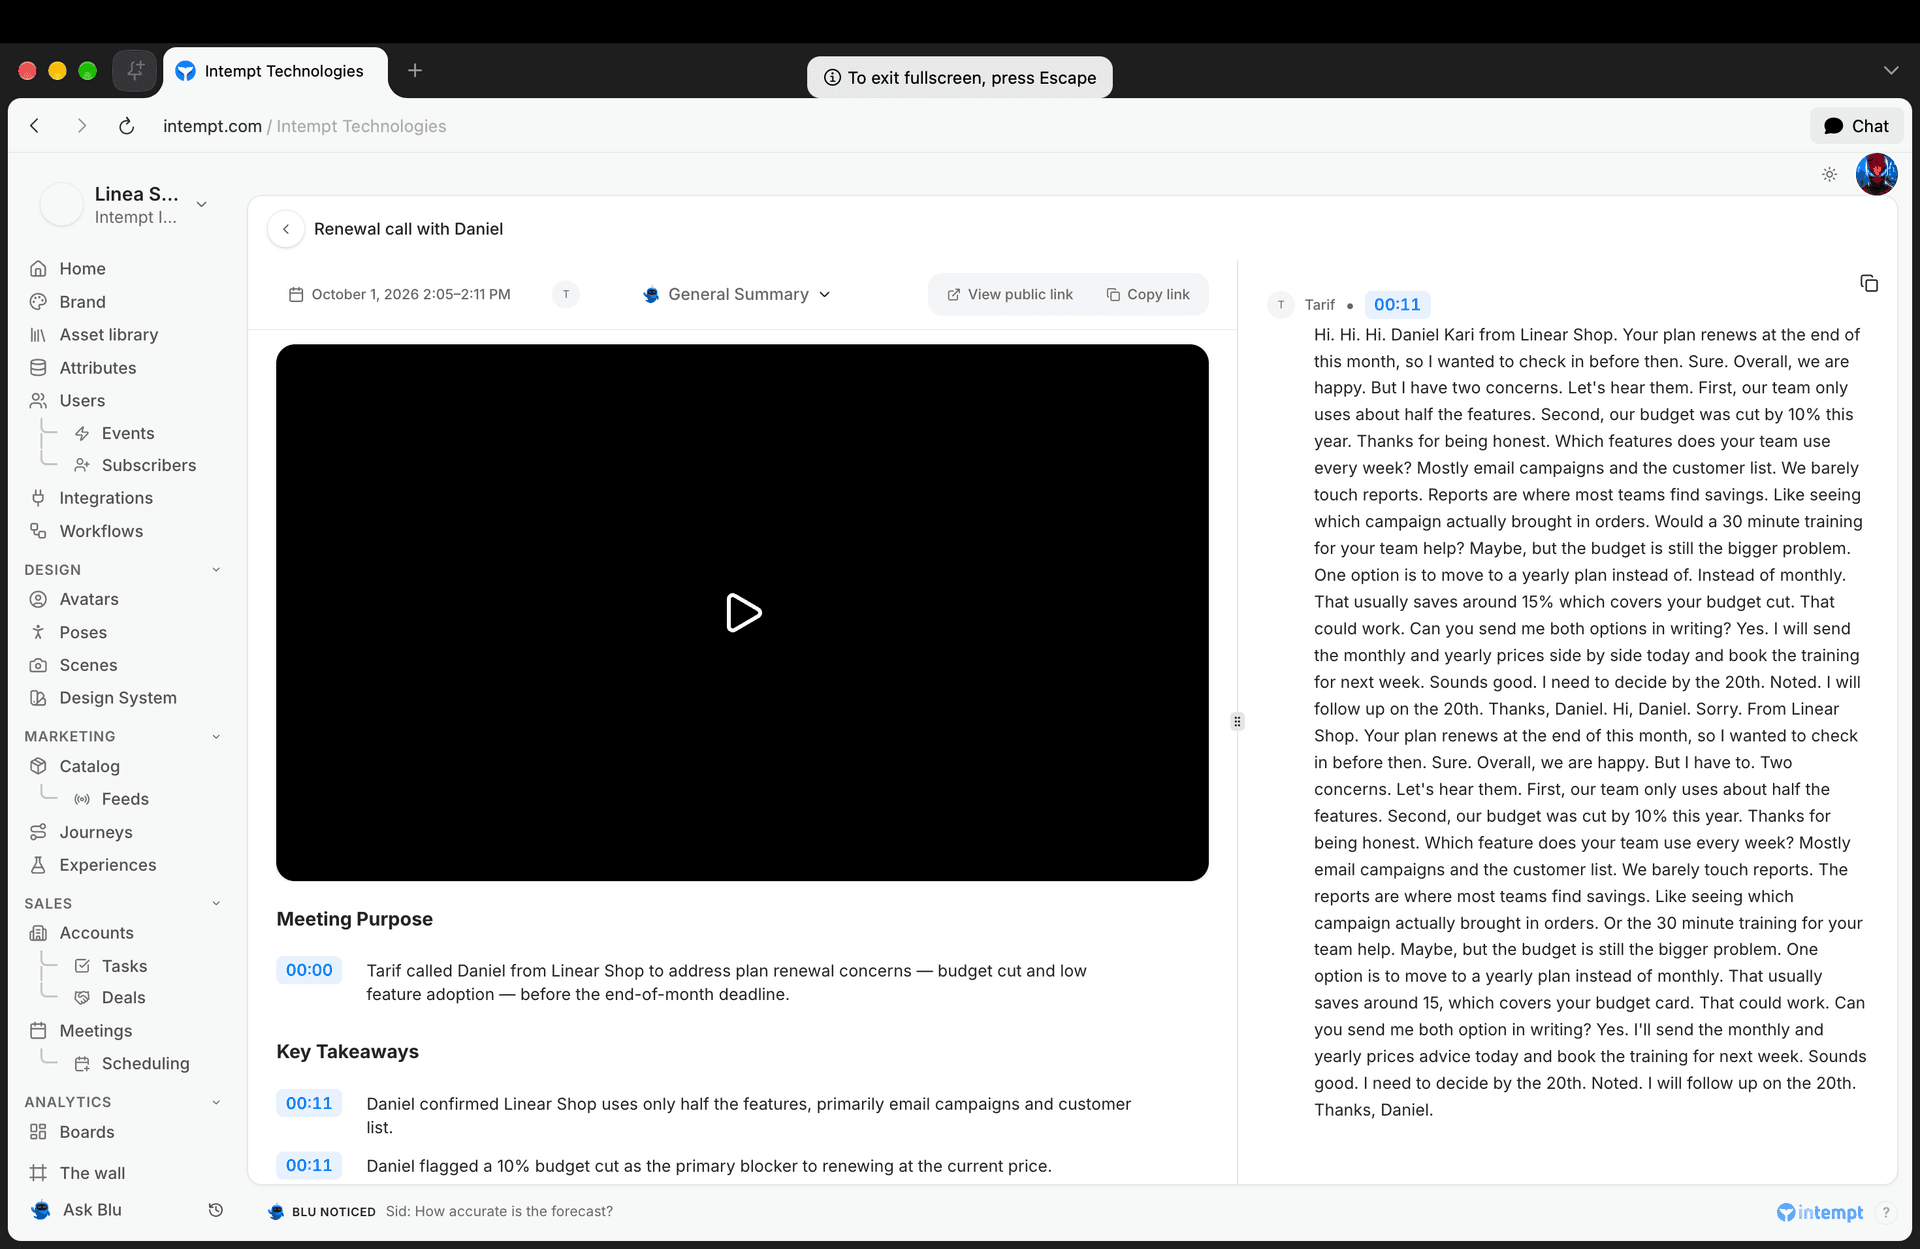Jump to transcript timestamp 00:11 beside Tarif
The height and width of the screenshot is (1249, 1920).
tap(1397, 305)
